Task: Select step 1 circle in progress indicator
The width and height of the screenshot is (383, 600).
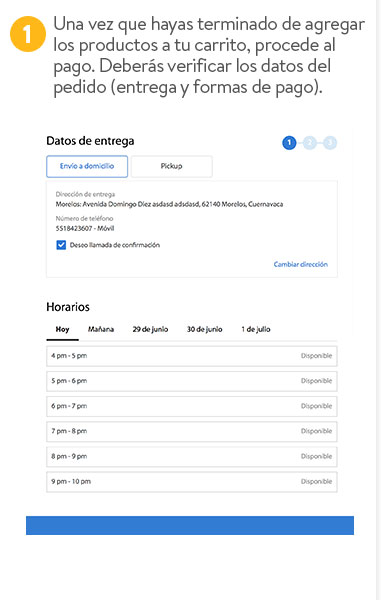Action: pyautogui.click(x=289, y=143)
